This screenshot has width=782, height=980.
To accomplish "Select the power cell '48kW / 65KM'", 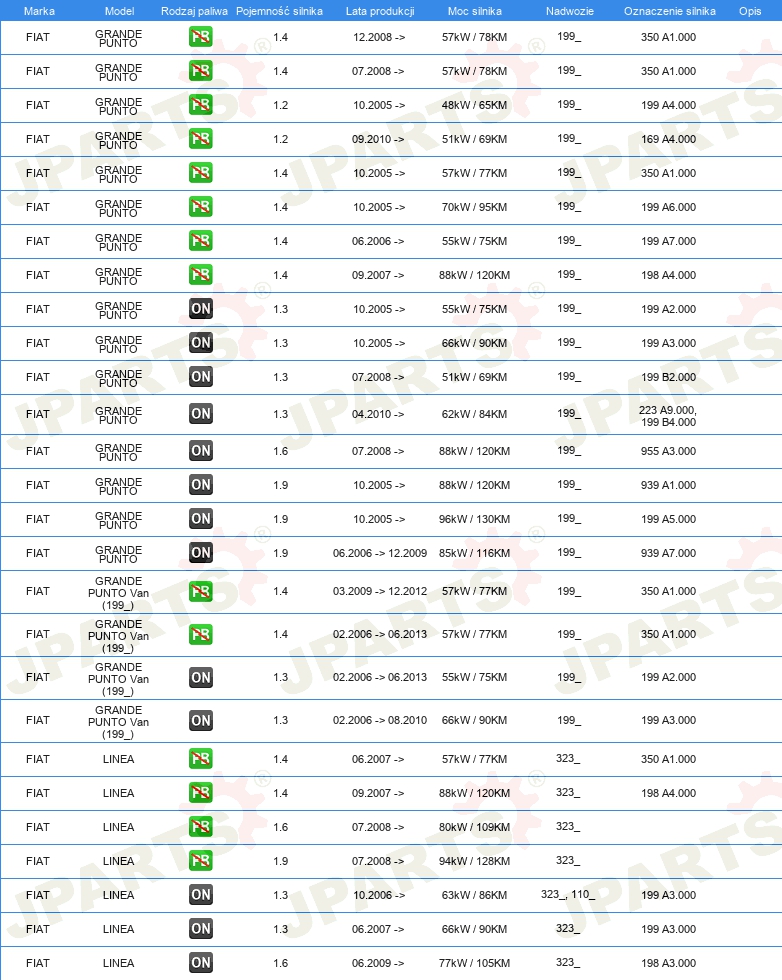I will click(474, 105).
